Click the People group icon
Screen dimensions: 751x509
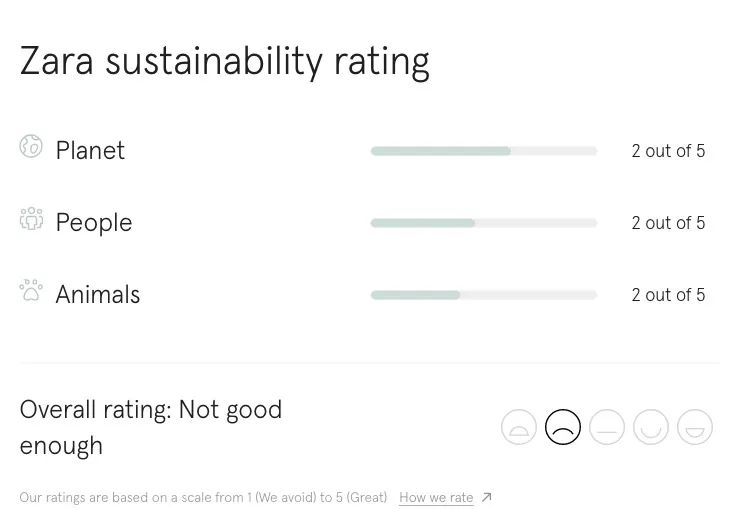click(31, 219)
